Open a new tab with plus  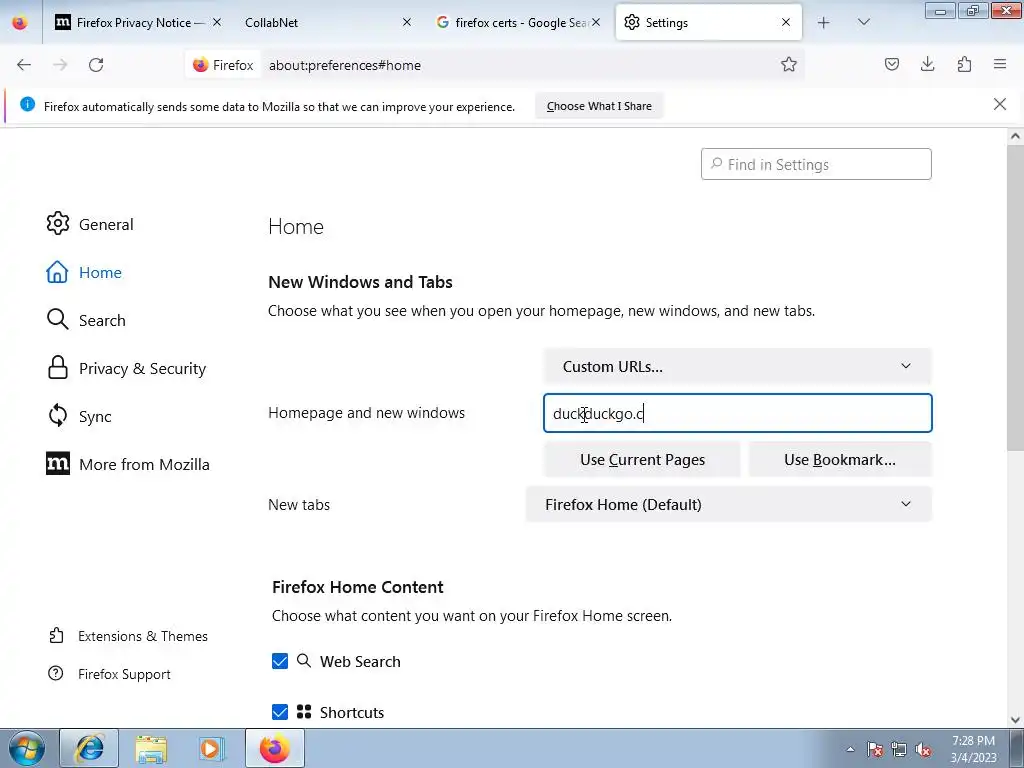pyautogui.click(x=824, y=22)
